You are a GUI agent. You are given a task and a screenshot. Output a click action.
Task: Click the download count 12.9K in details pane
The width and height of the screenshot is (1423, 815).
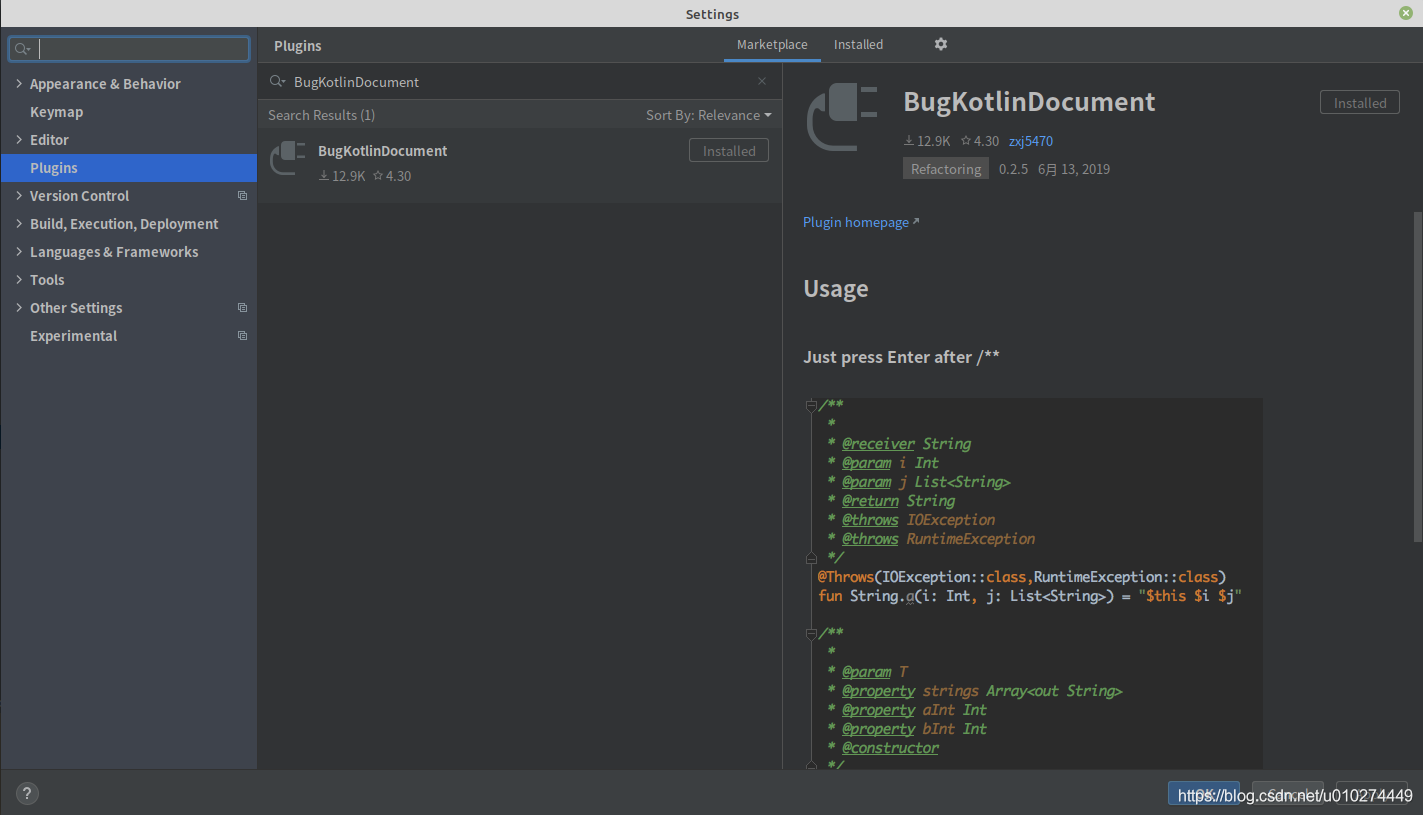point(927,141)
